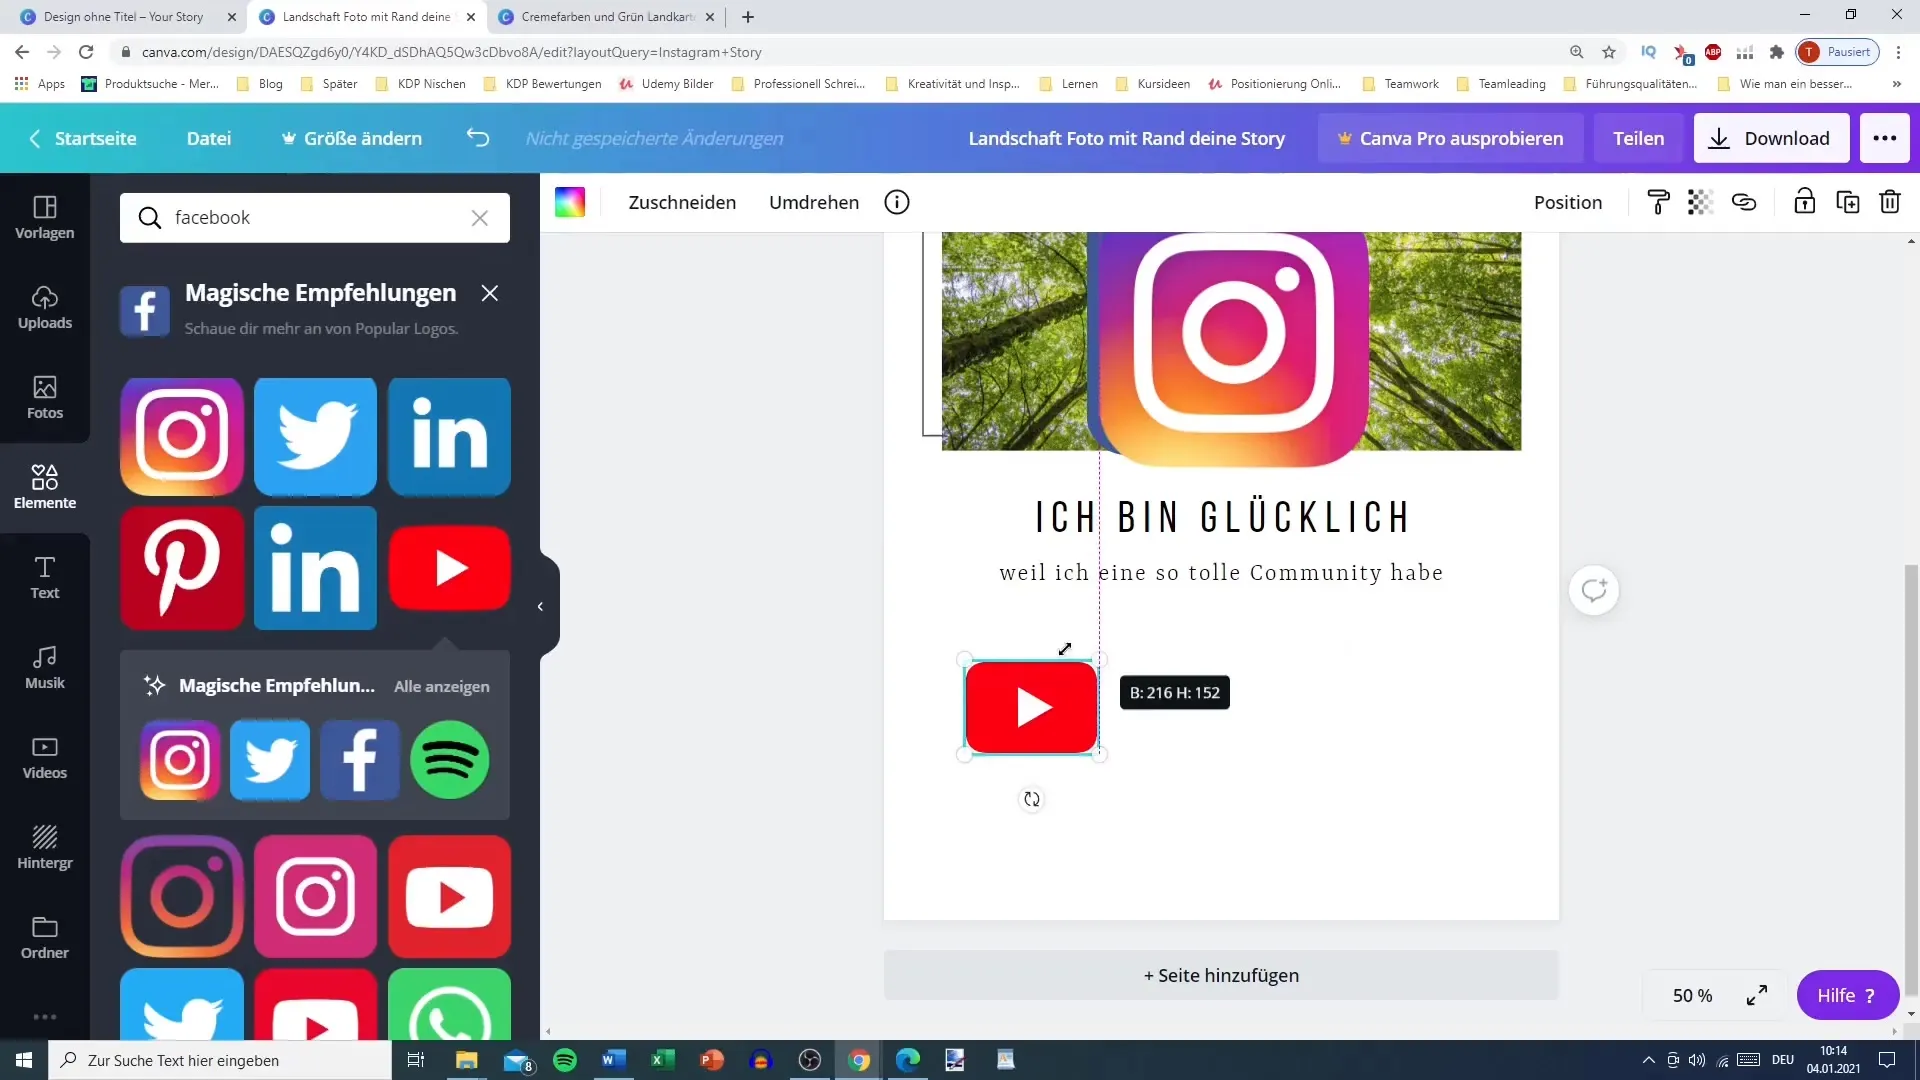Show more sidebar options (three dots)
The width and height of the screenshot is (1920, 1080).
pos(44,1017)
